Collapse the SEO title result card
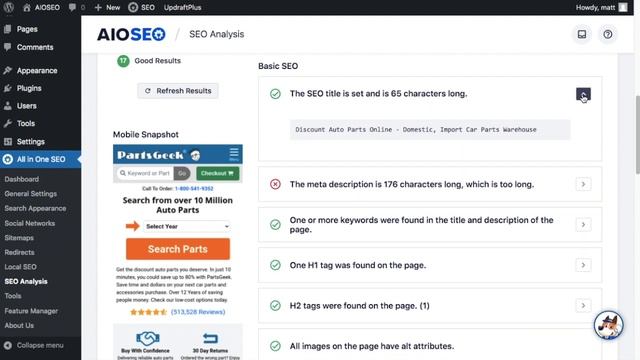This screenshot has height=360, width=640. pyautogui.click(x=583, y=94)
